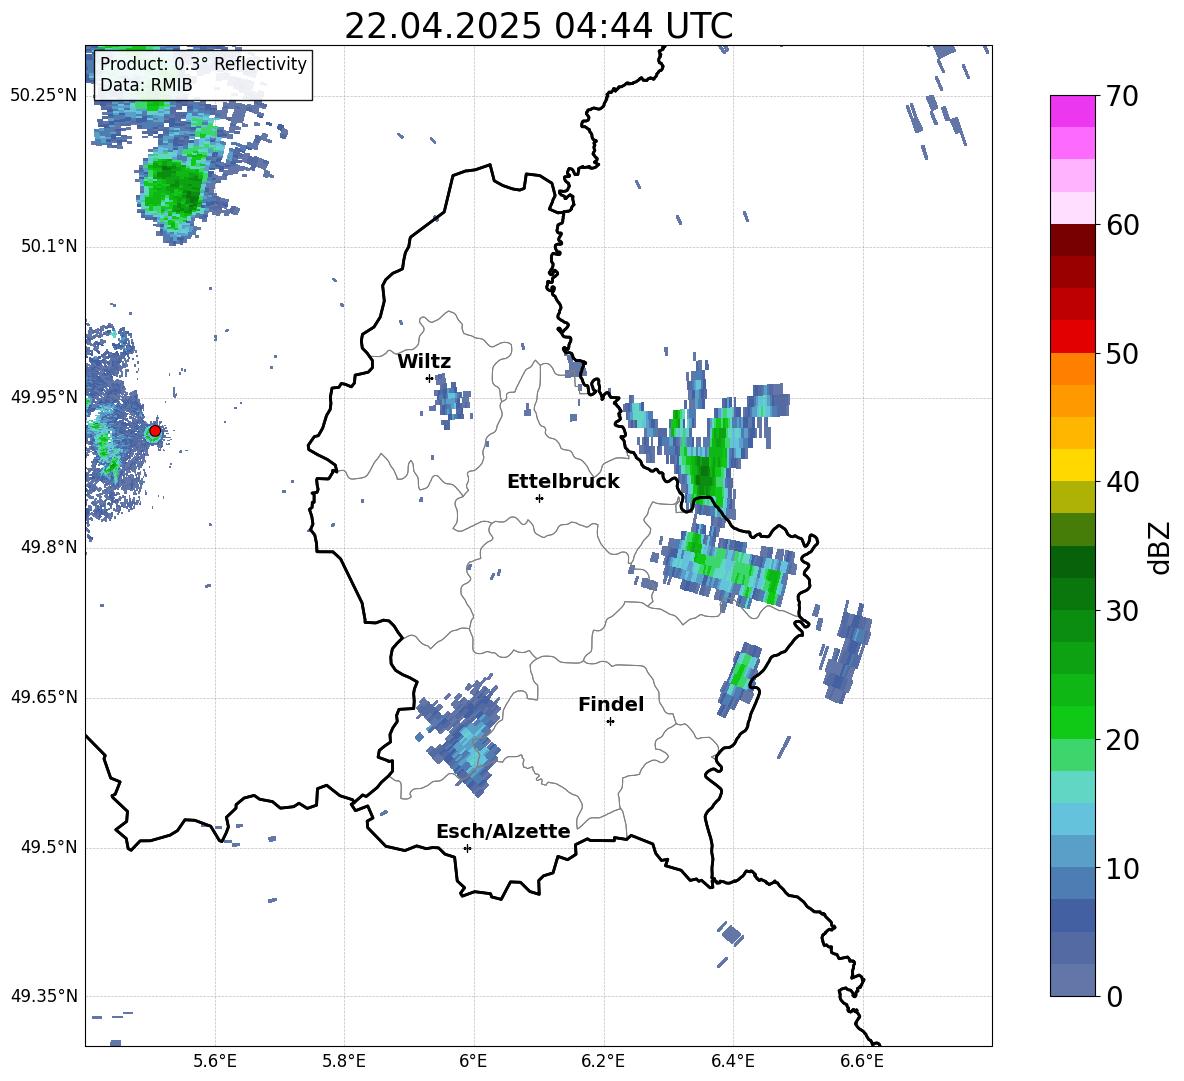Click the 49.65°N latitude label
Image resolution: width=1184 pixels, height=1081 pixels.
(45, 697)
